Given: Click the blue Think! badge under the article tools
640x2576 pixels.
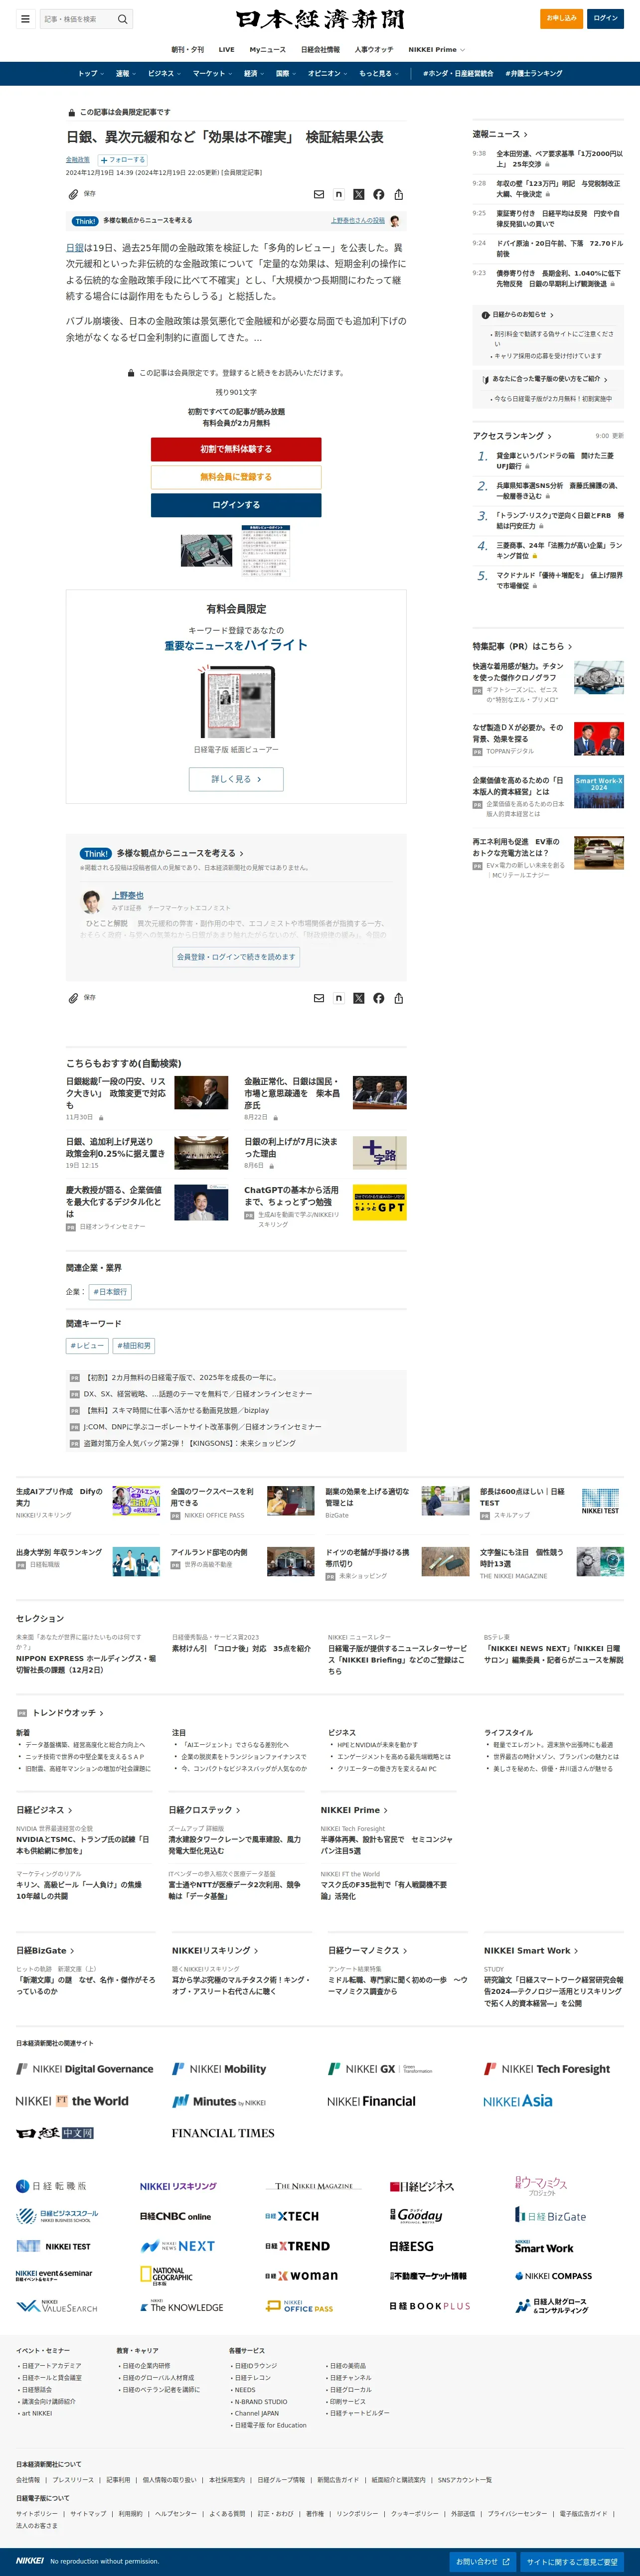Looking at the screenshot, I should tap(85, 221).
